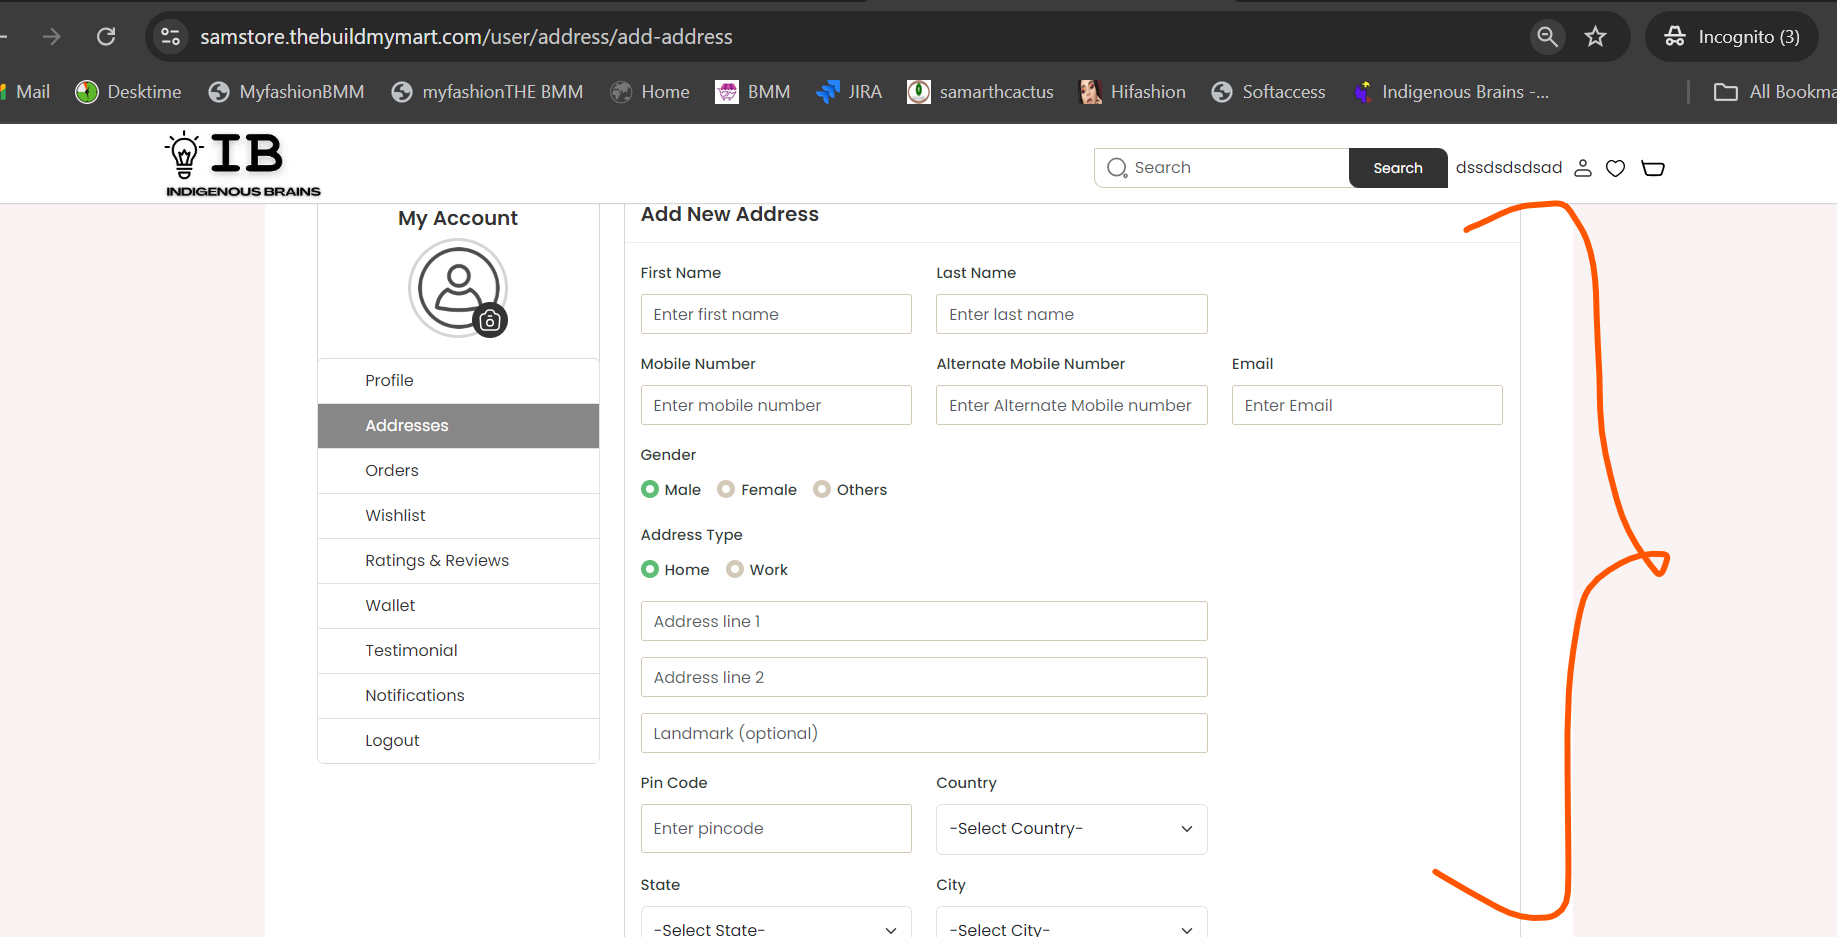Click the Add New Address heading
Image resolution: width=1837 pixels, height=937 pixels.
(x=730, y=214)
